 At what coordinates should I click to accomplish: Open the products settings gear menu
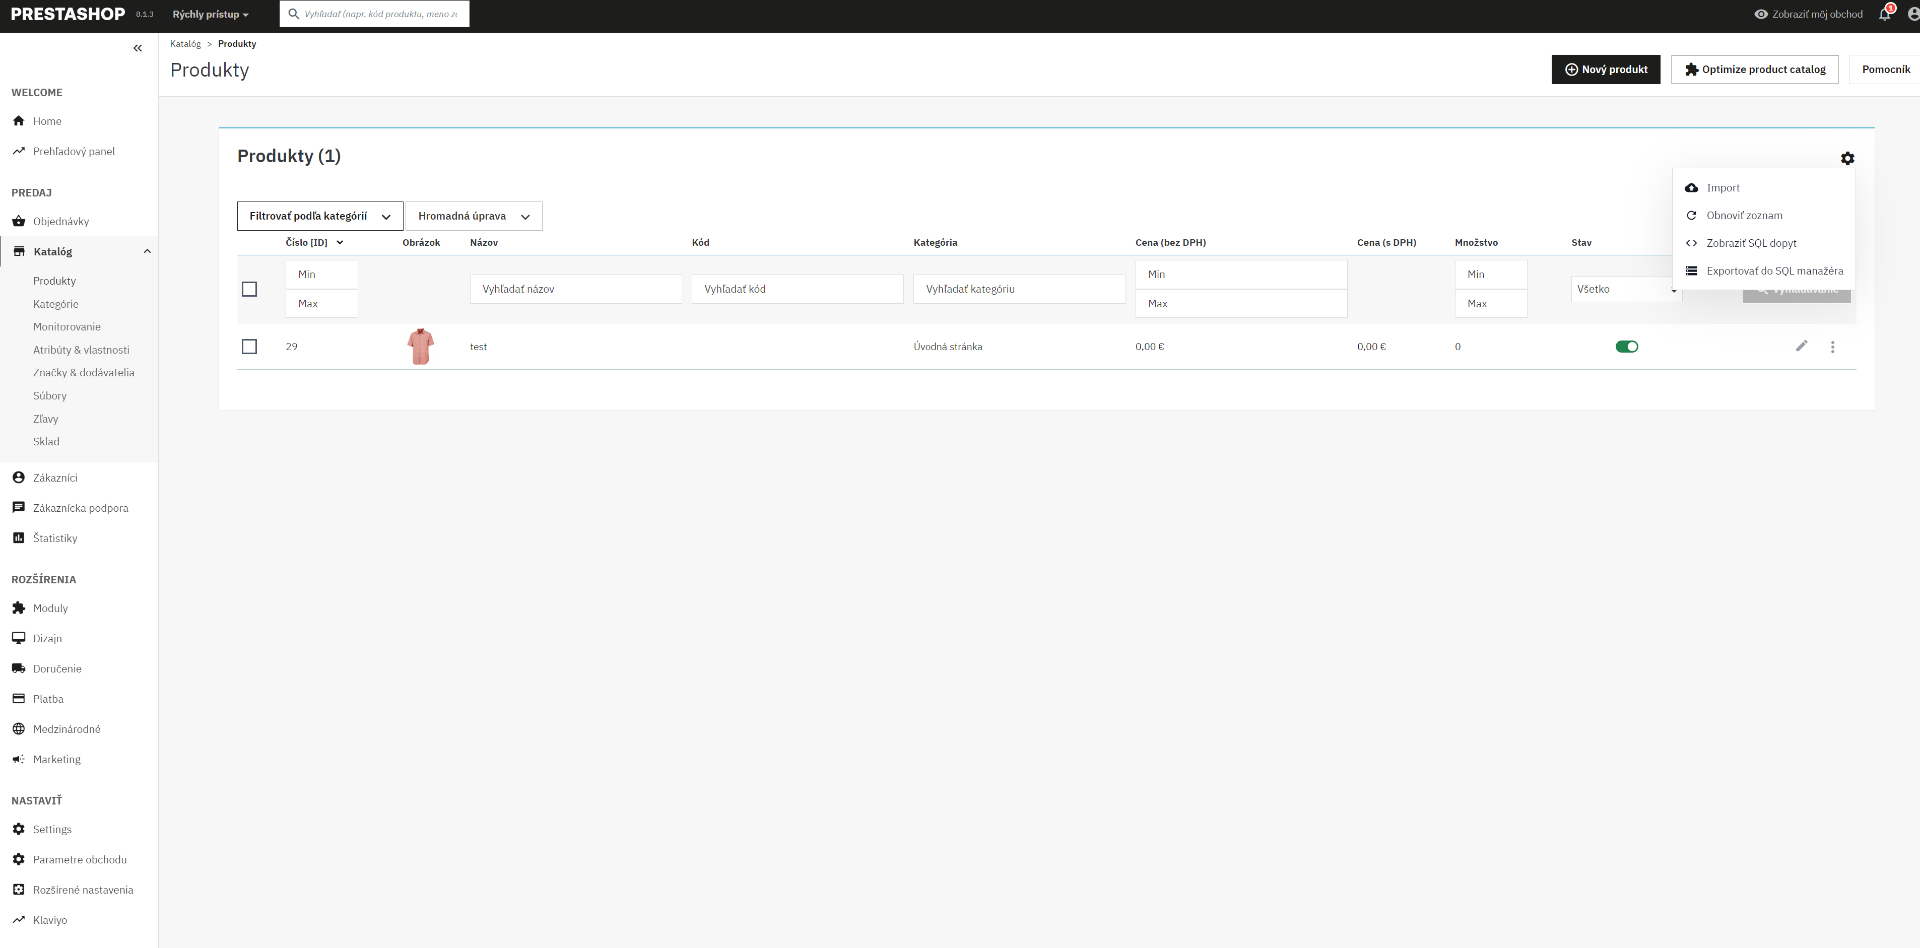pyautogui.click(x=1847, y=158)
